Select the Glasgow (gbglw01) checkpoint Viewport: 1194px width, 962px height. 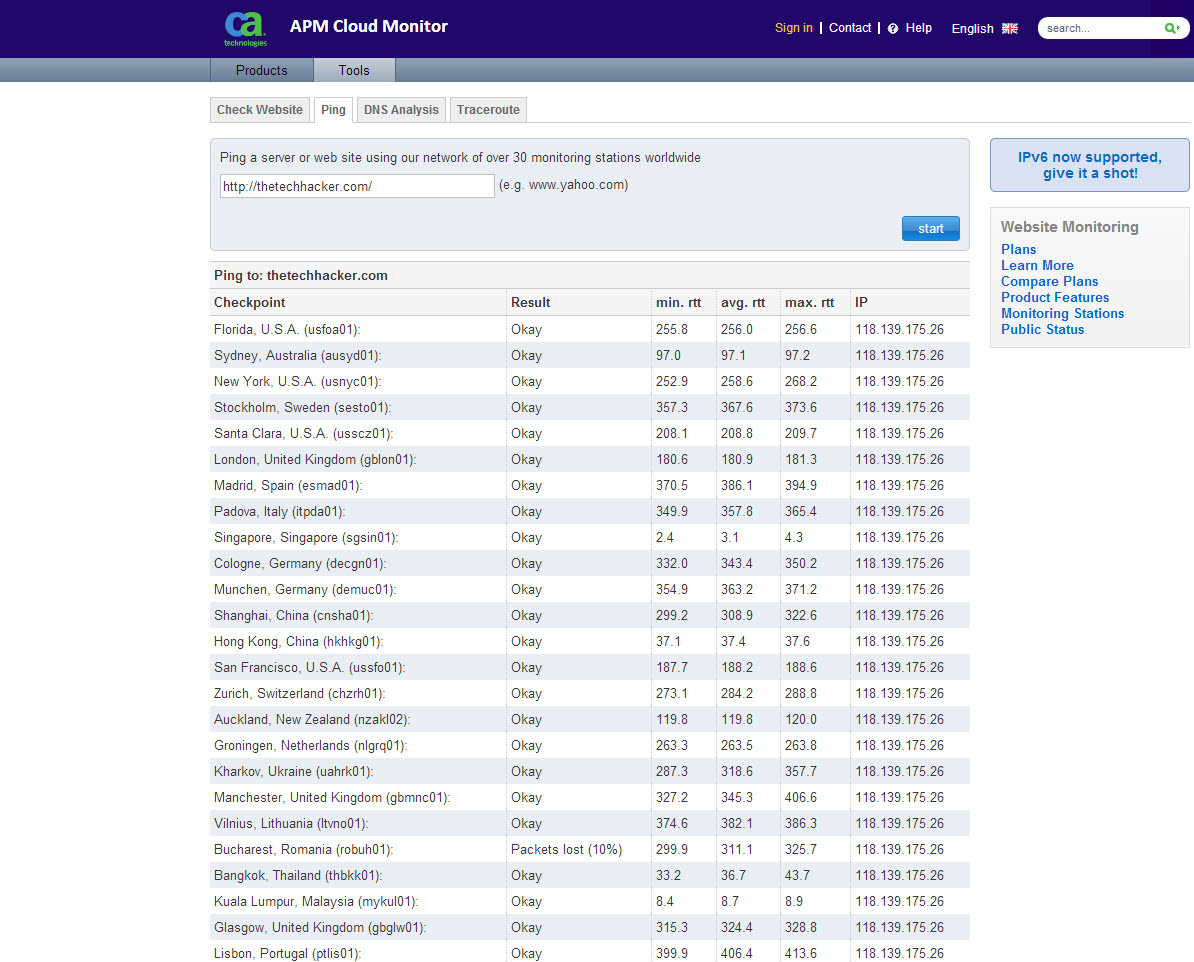click(320, 927)
